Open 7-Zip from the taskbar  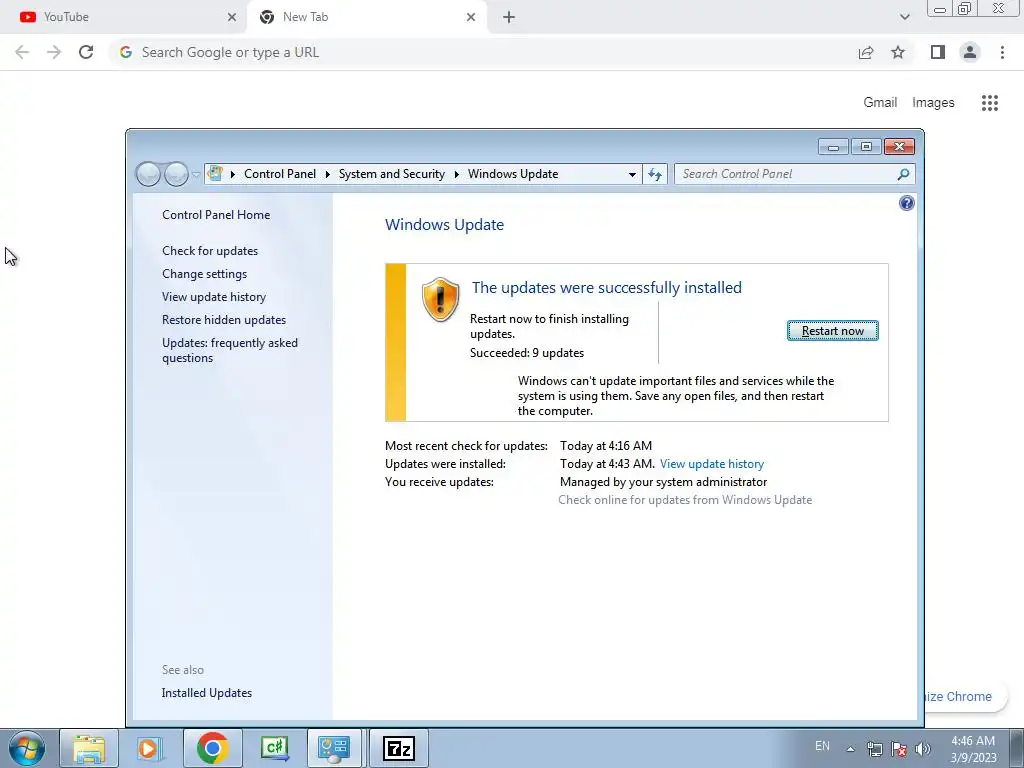(399, 748)
